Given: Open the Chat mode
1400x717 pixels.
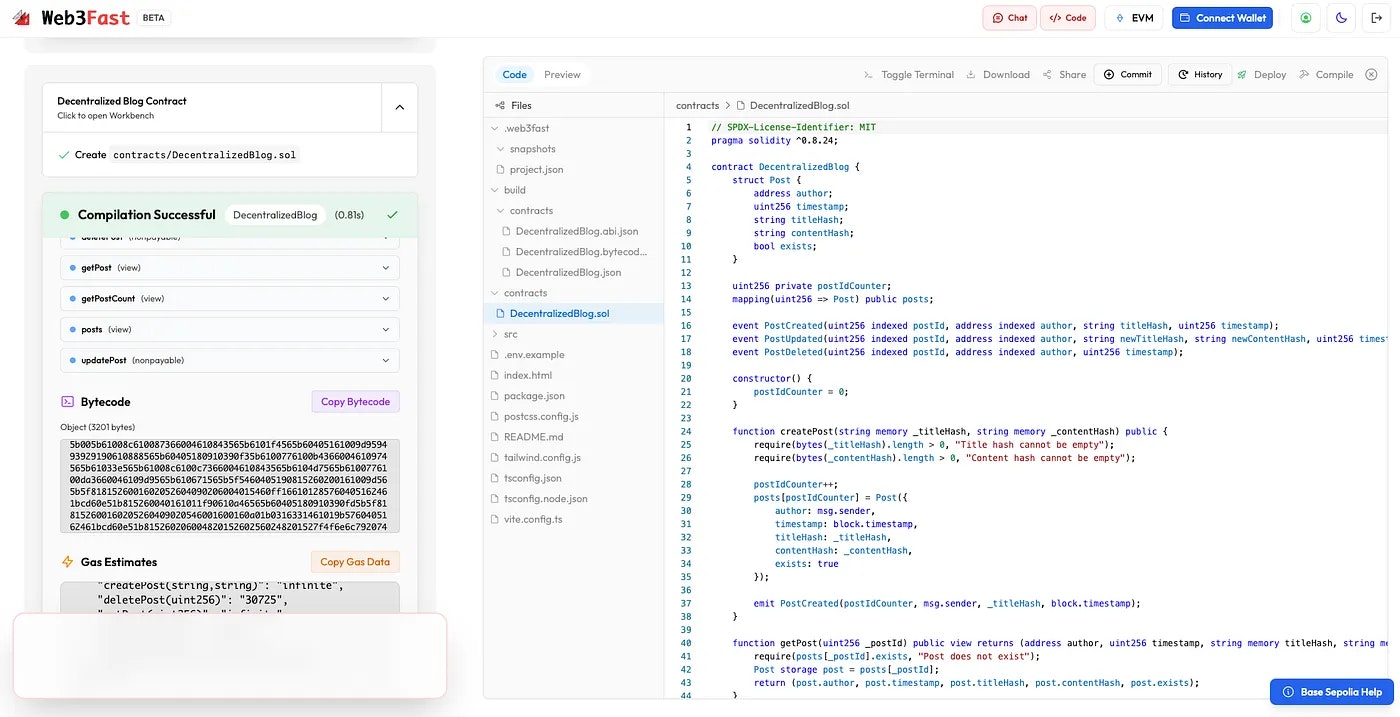Looking at the screenshot, I should [1009, 18].
